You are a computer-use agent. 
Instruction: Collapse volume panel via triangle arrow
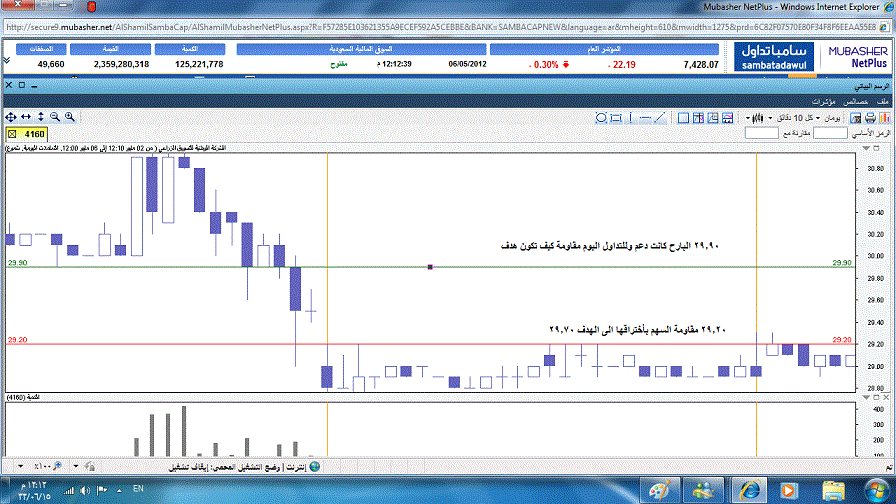tap(866, 397)
